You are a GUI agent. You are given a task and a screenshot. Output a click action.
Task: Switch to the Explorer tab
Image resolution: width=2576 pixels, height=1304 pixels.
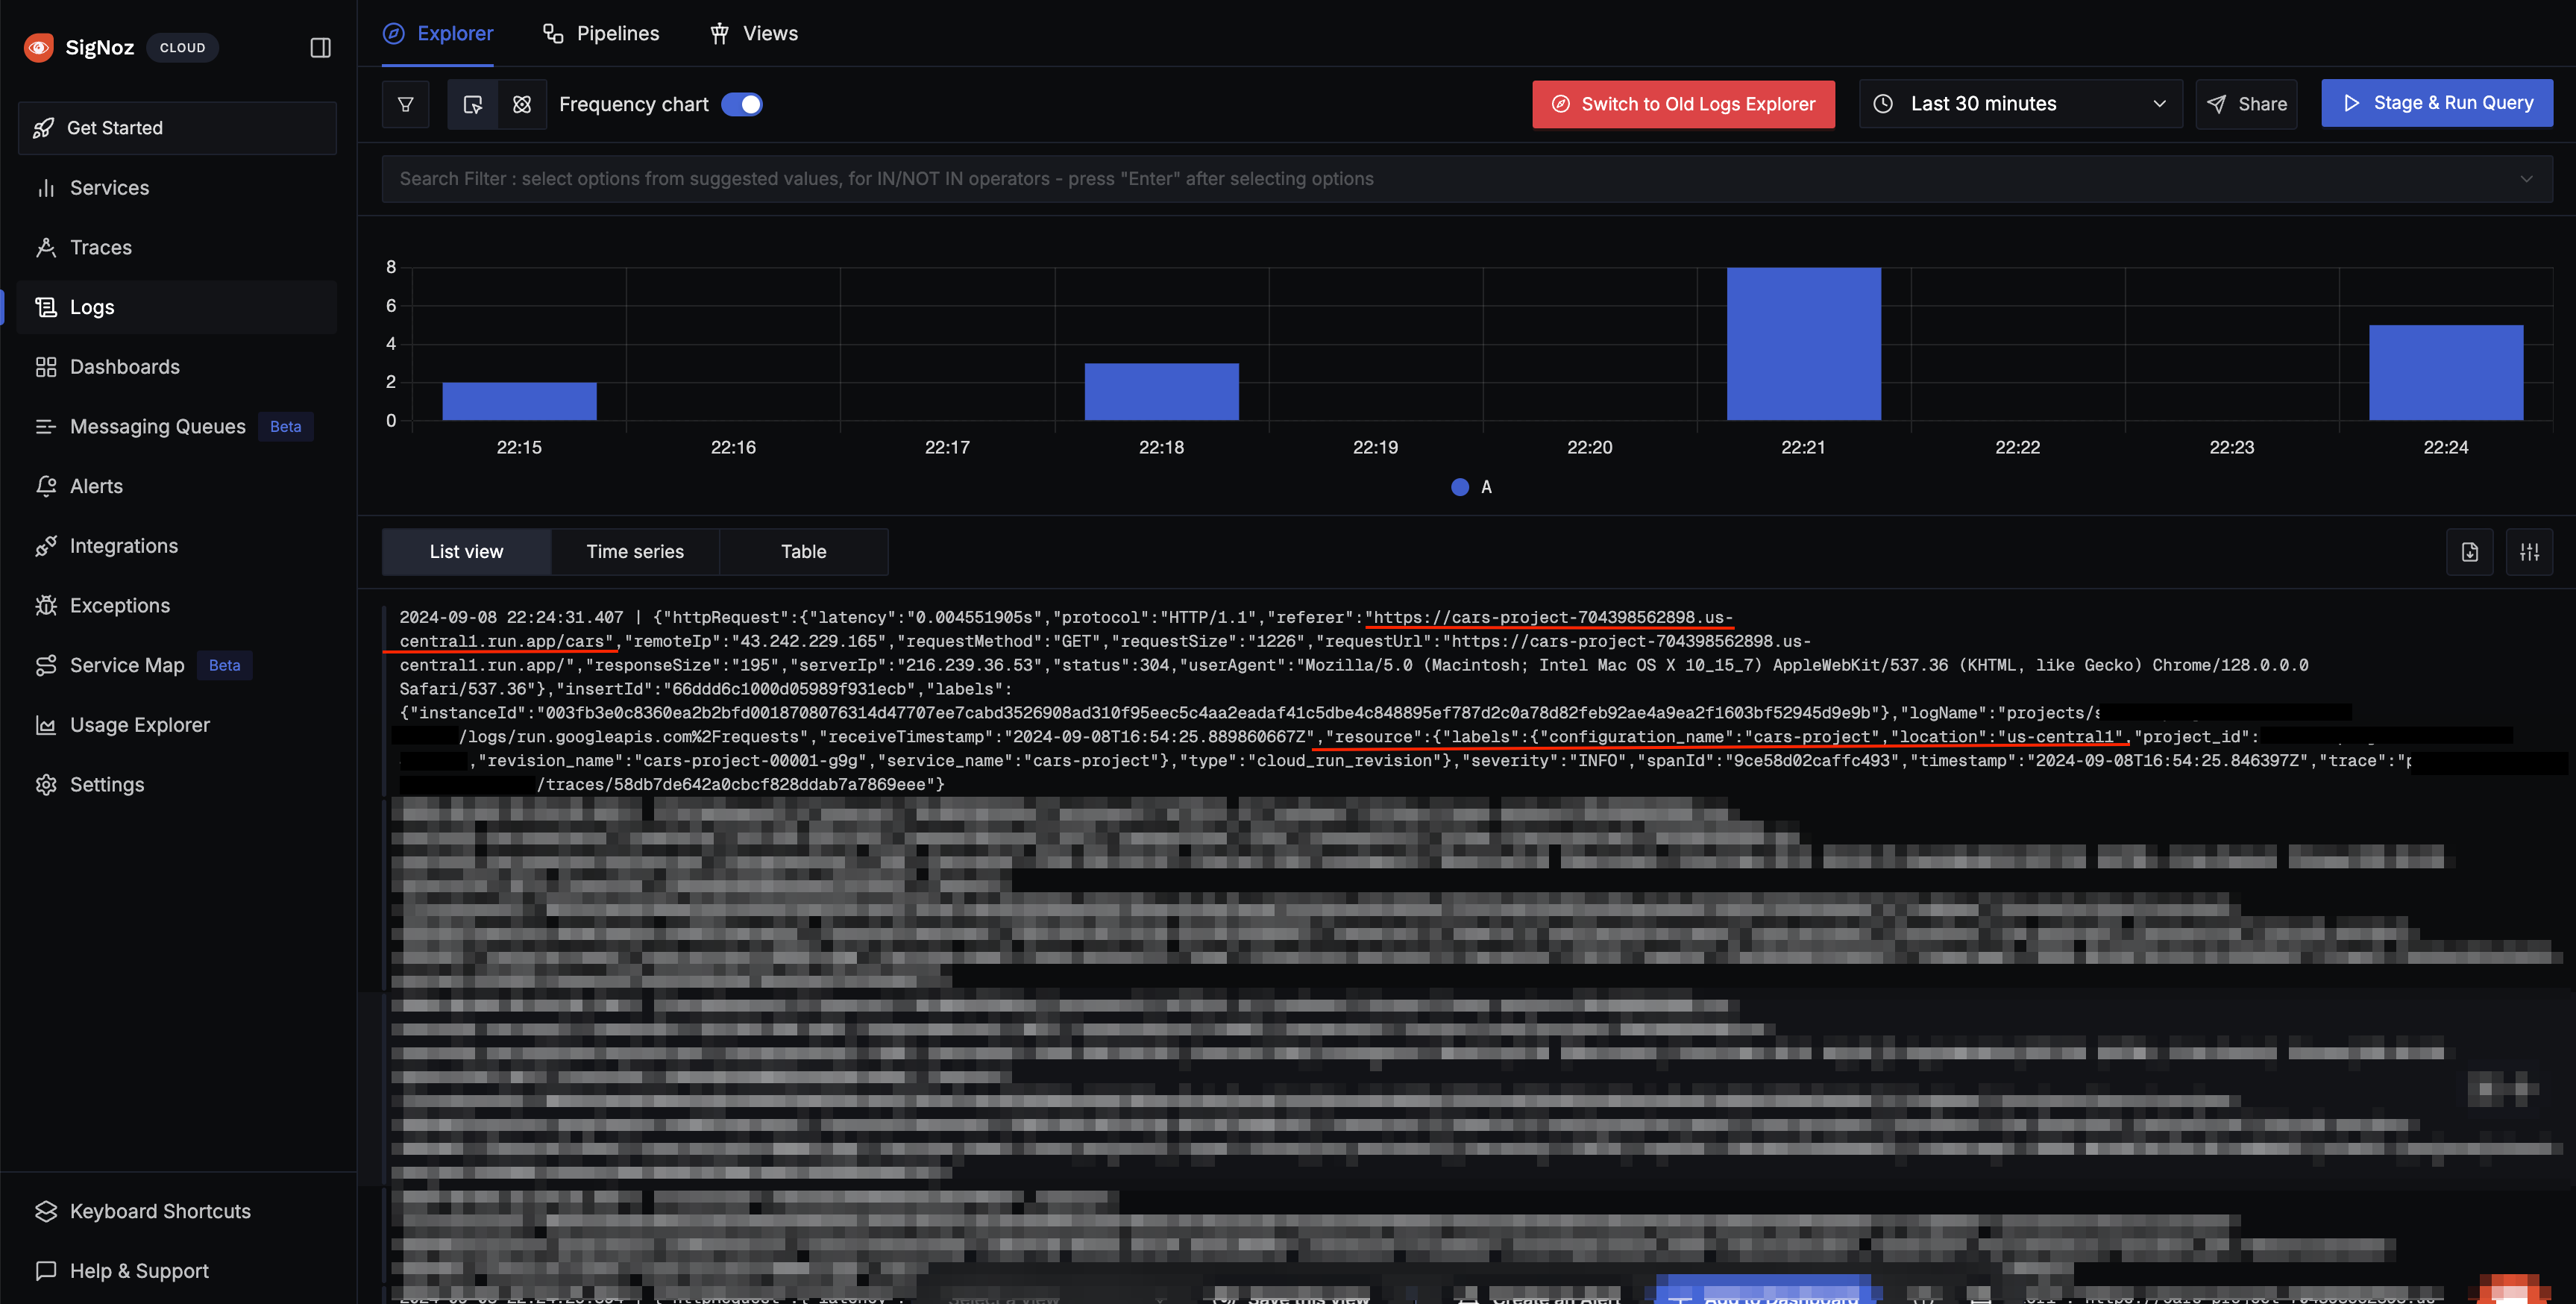pos(438,33)
